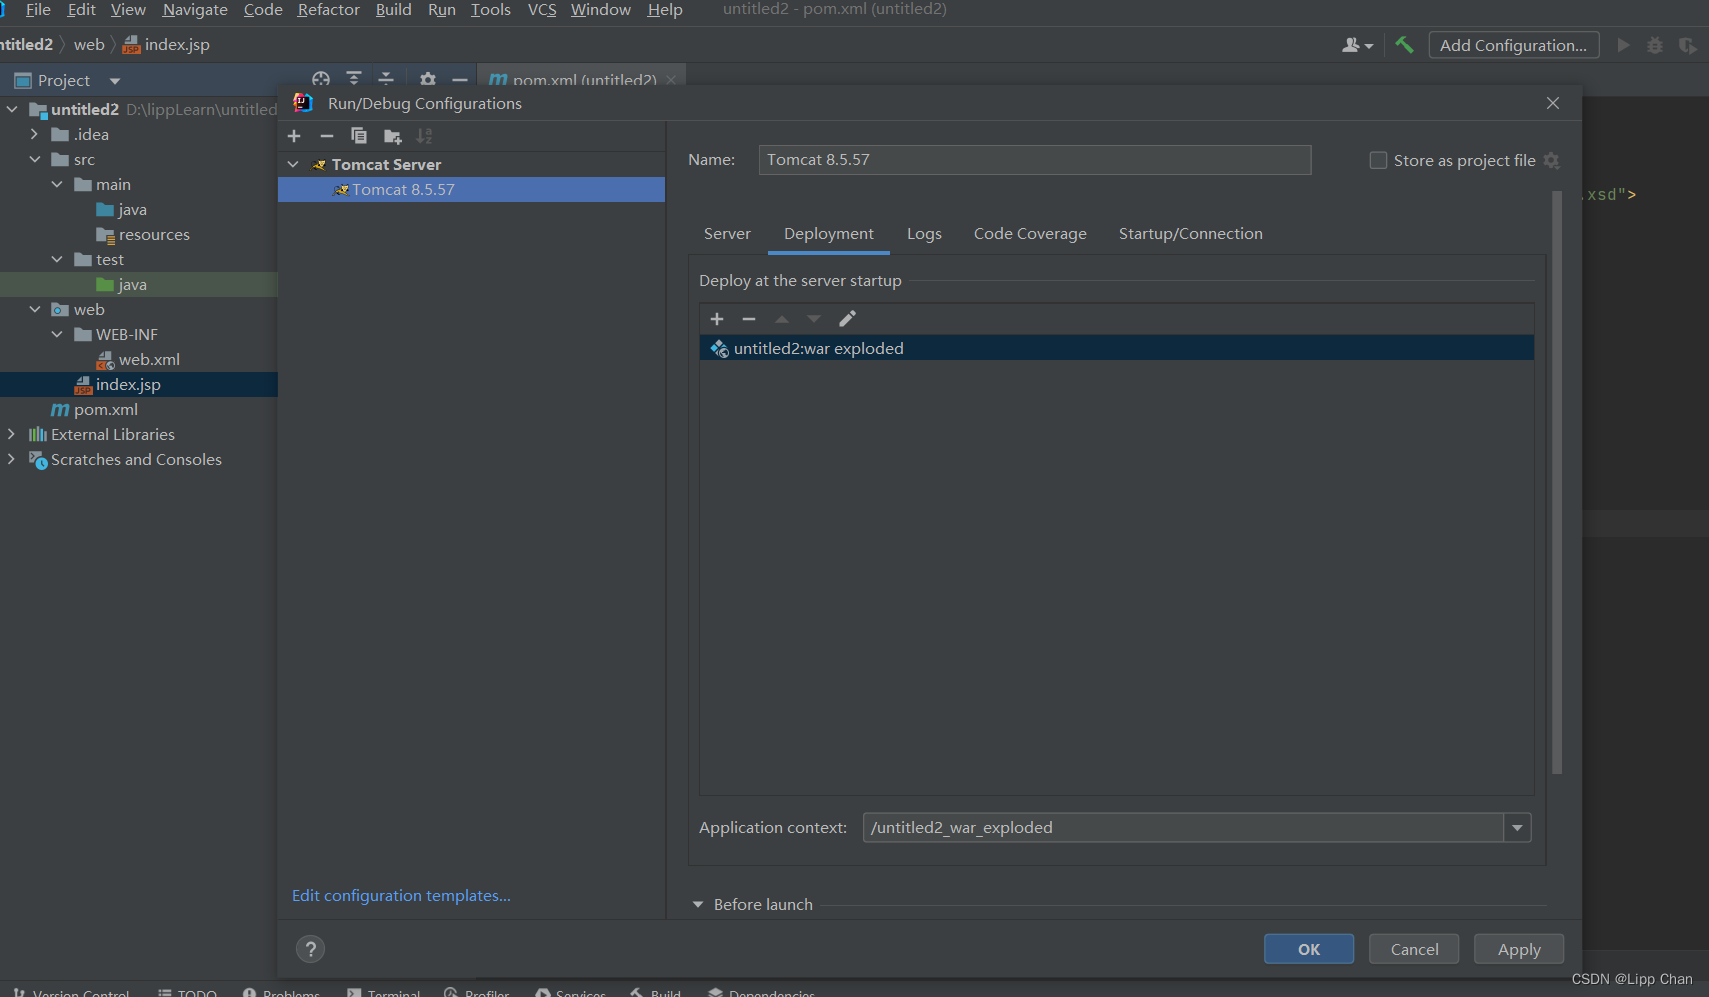The image size is (1709, 997).
Task: Click in the Name input field
Action: [x=1035, y=160]
